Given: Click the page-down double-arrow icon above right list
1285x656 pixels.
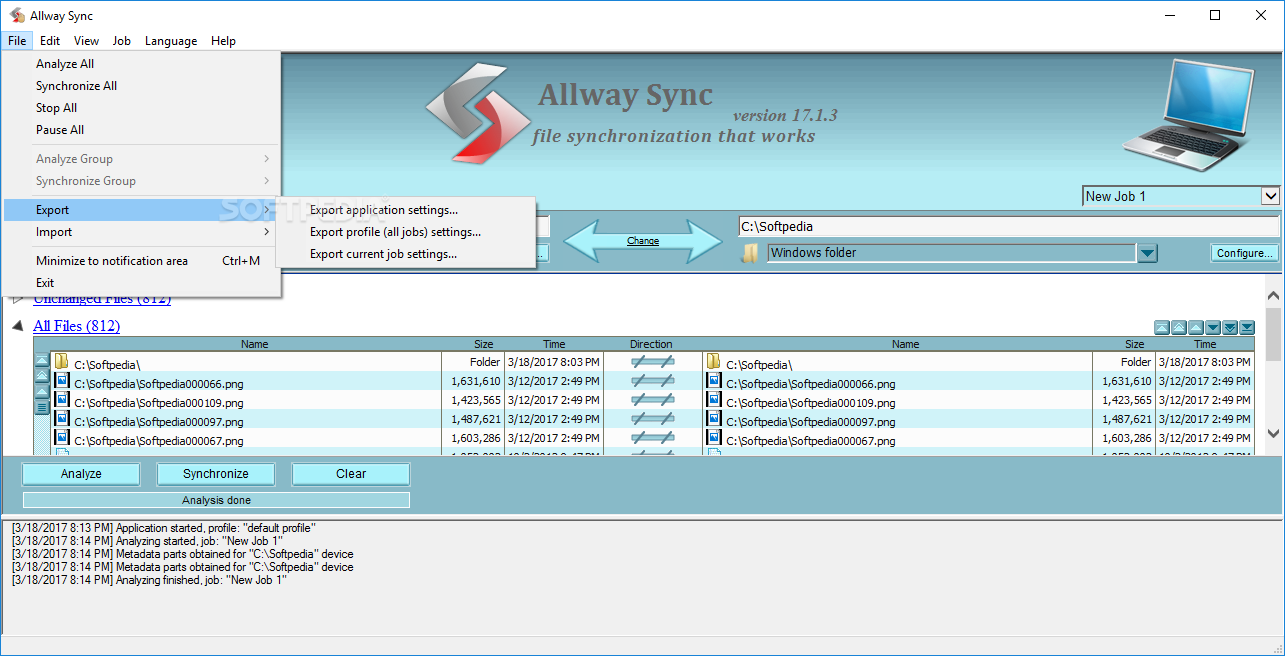Looking at the screenshot, I should pos(1230,327).
